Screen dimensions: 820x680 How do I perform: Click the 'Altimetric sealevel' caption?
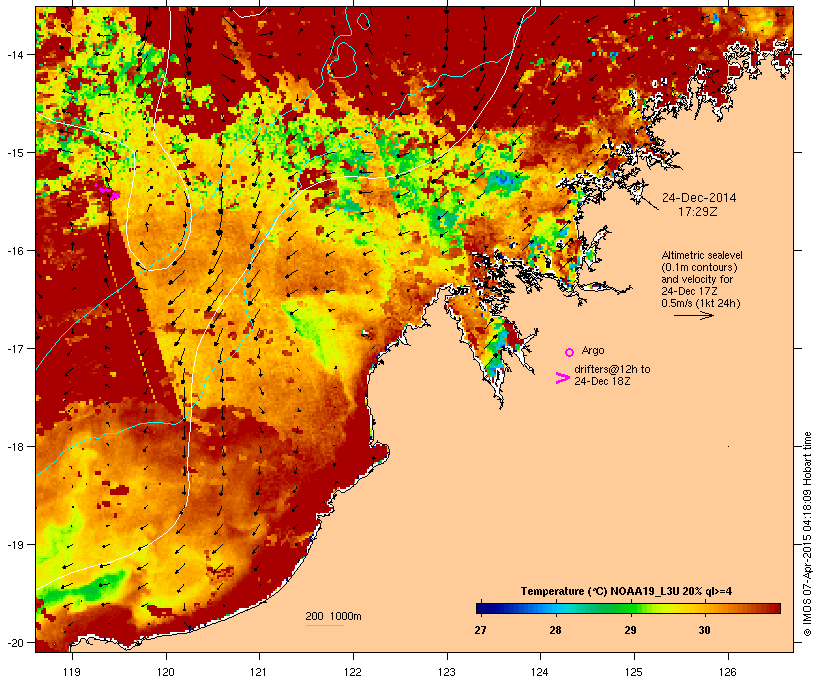click(x=702, y=255)
